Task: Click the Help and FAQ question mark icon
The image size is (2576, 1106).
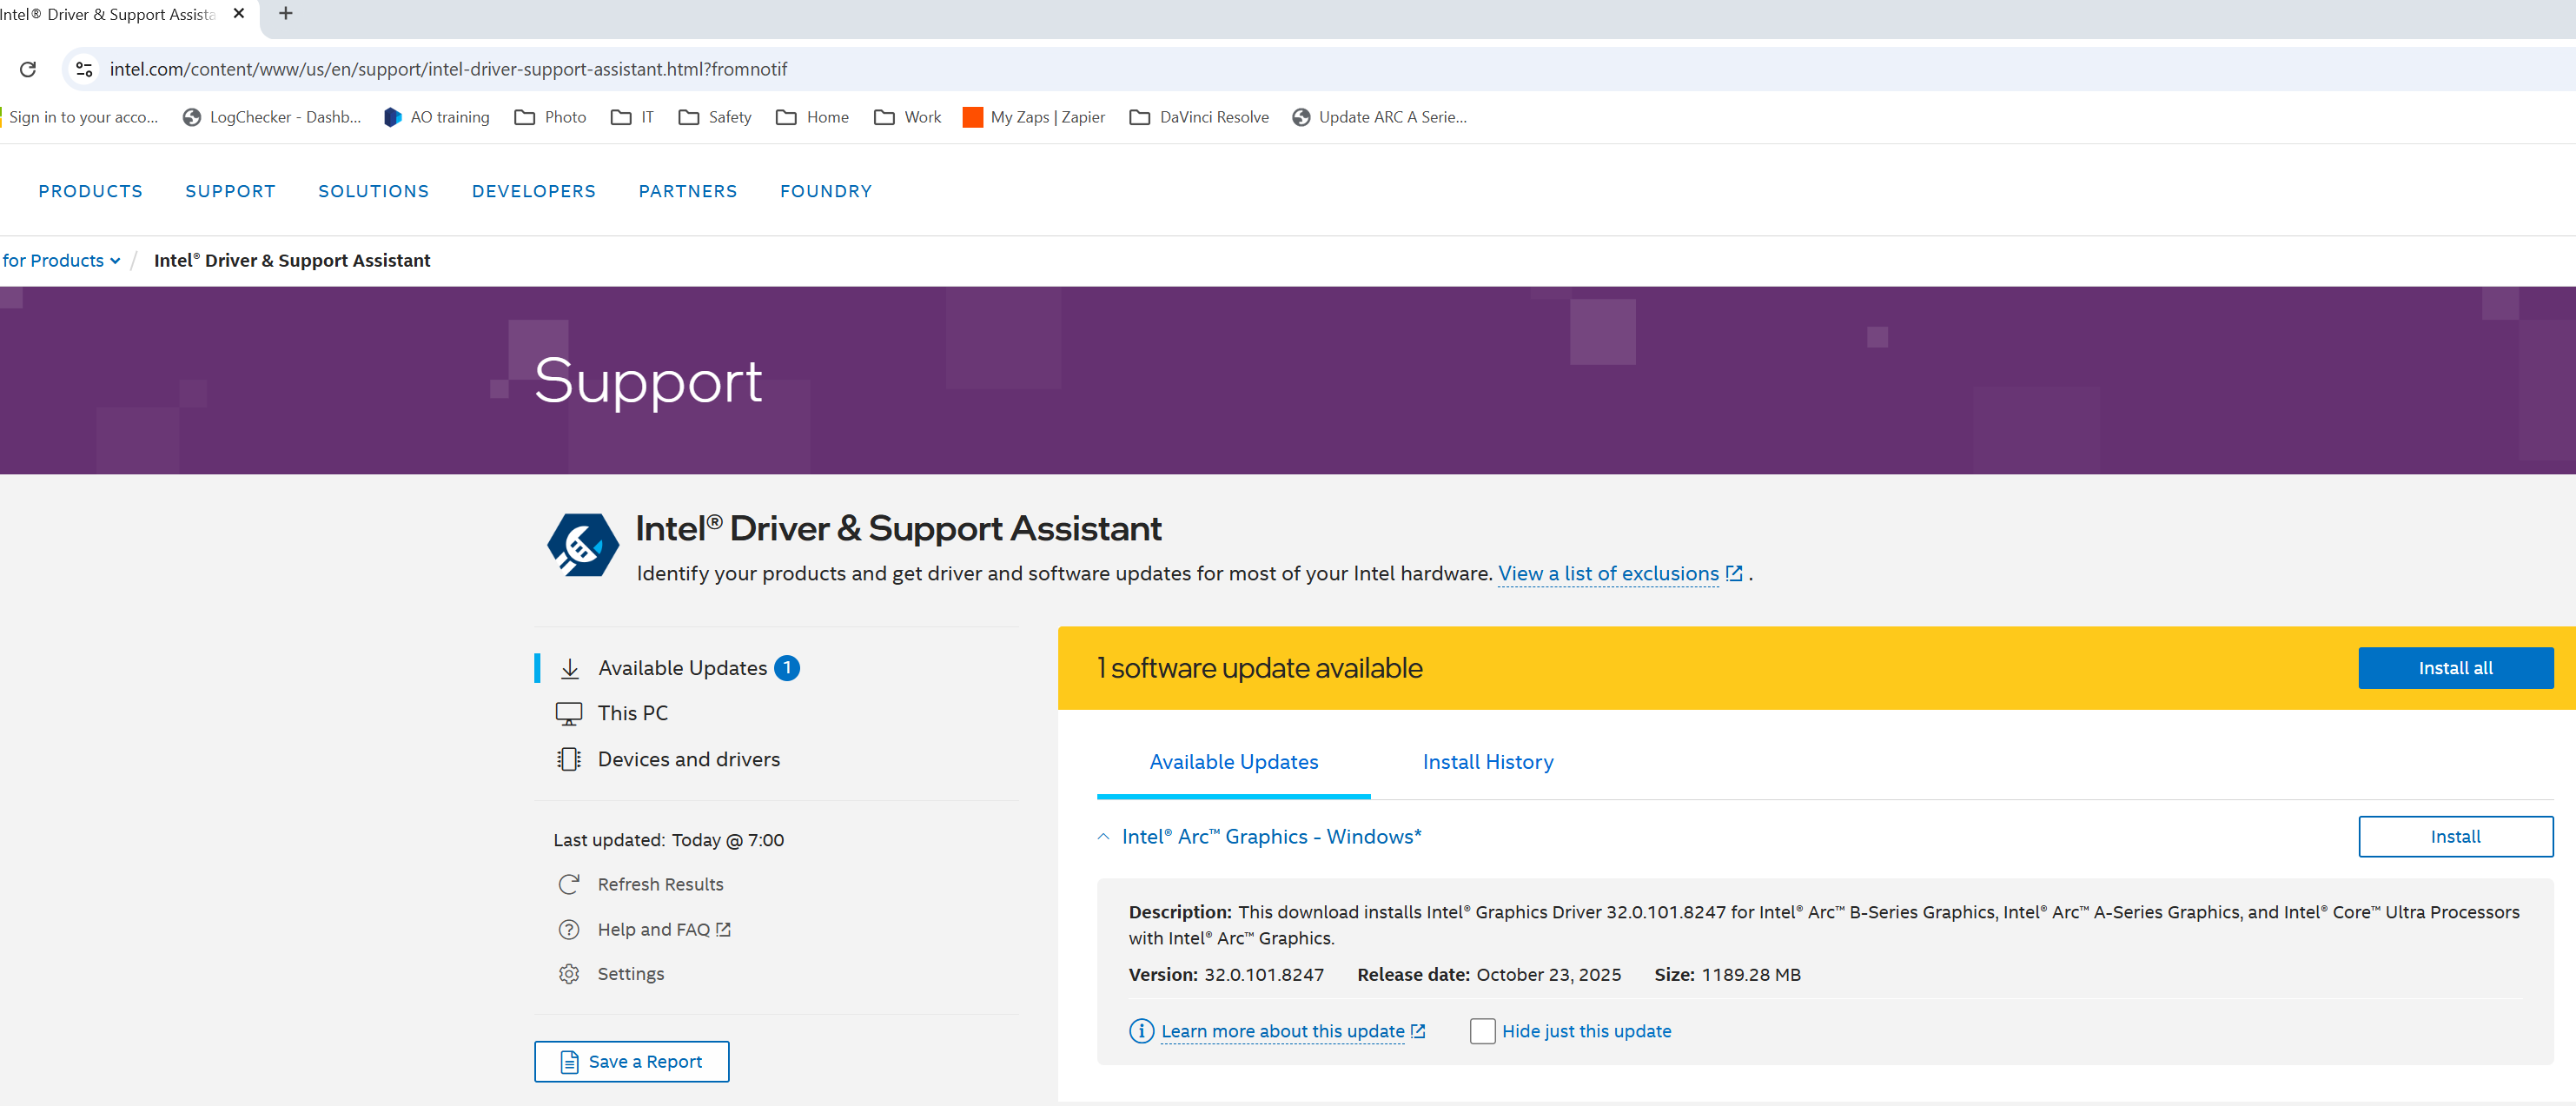Action: point(568,929)
